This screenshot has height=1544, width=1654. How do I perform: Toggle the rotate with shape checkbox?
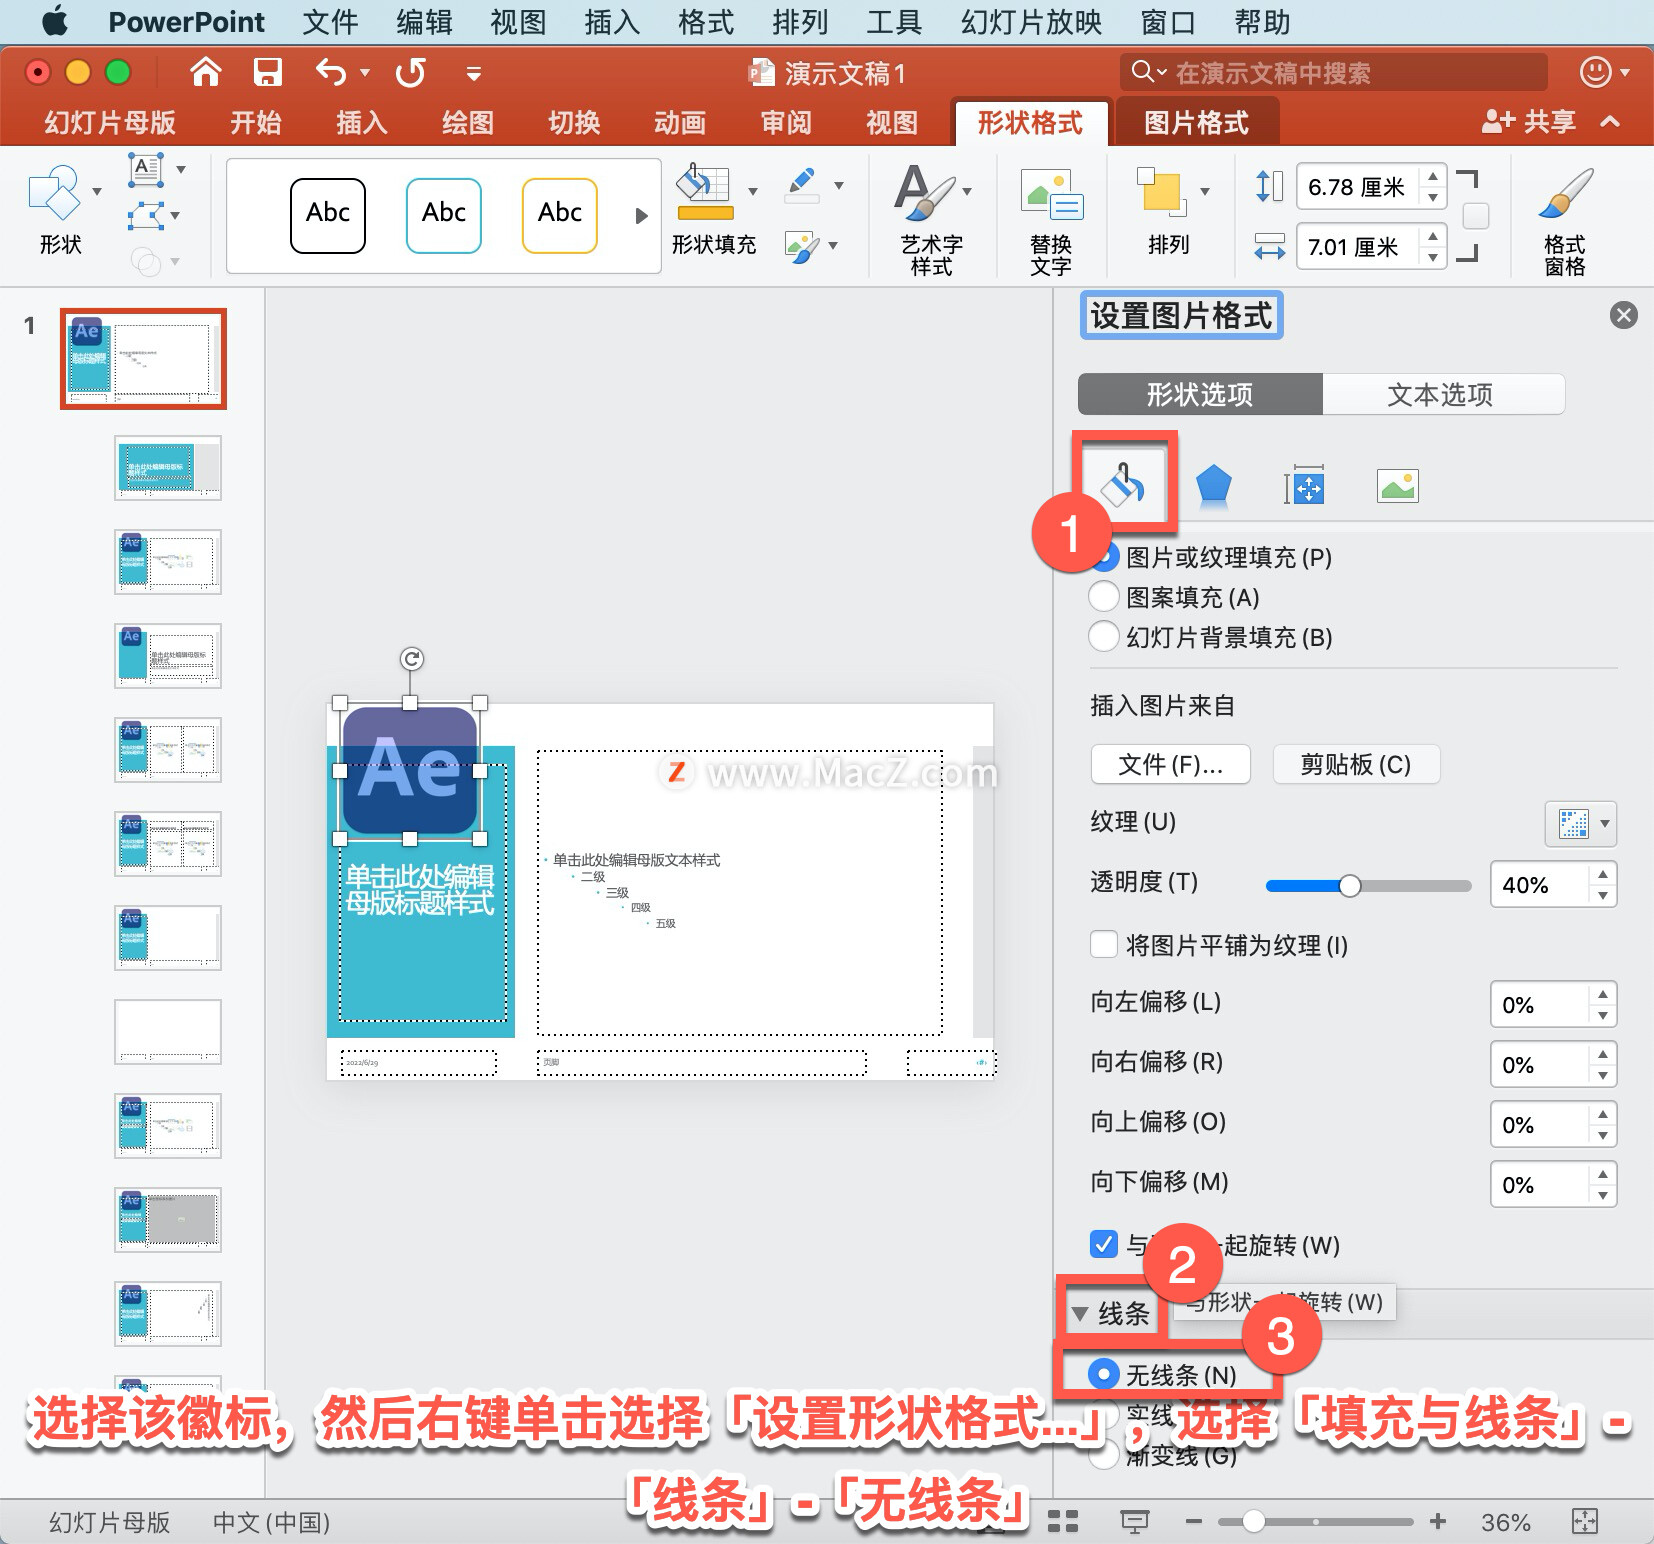point(1104,1244)
